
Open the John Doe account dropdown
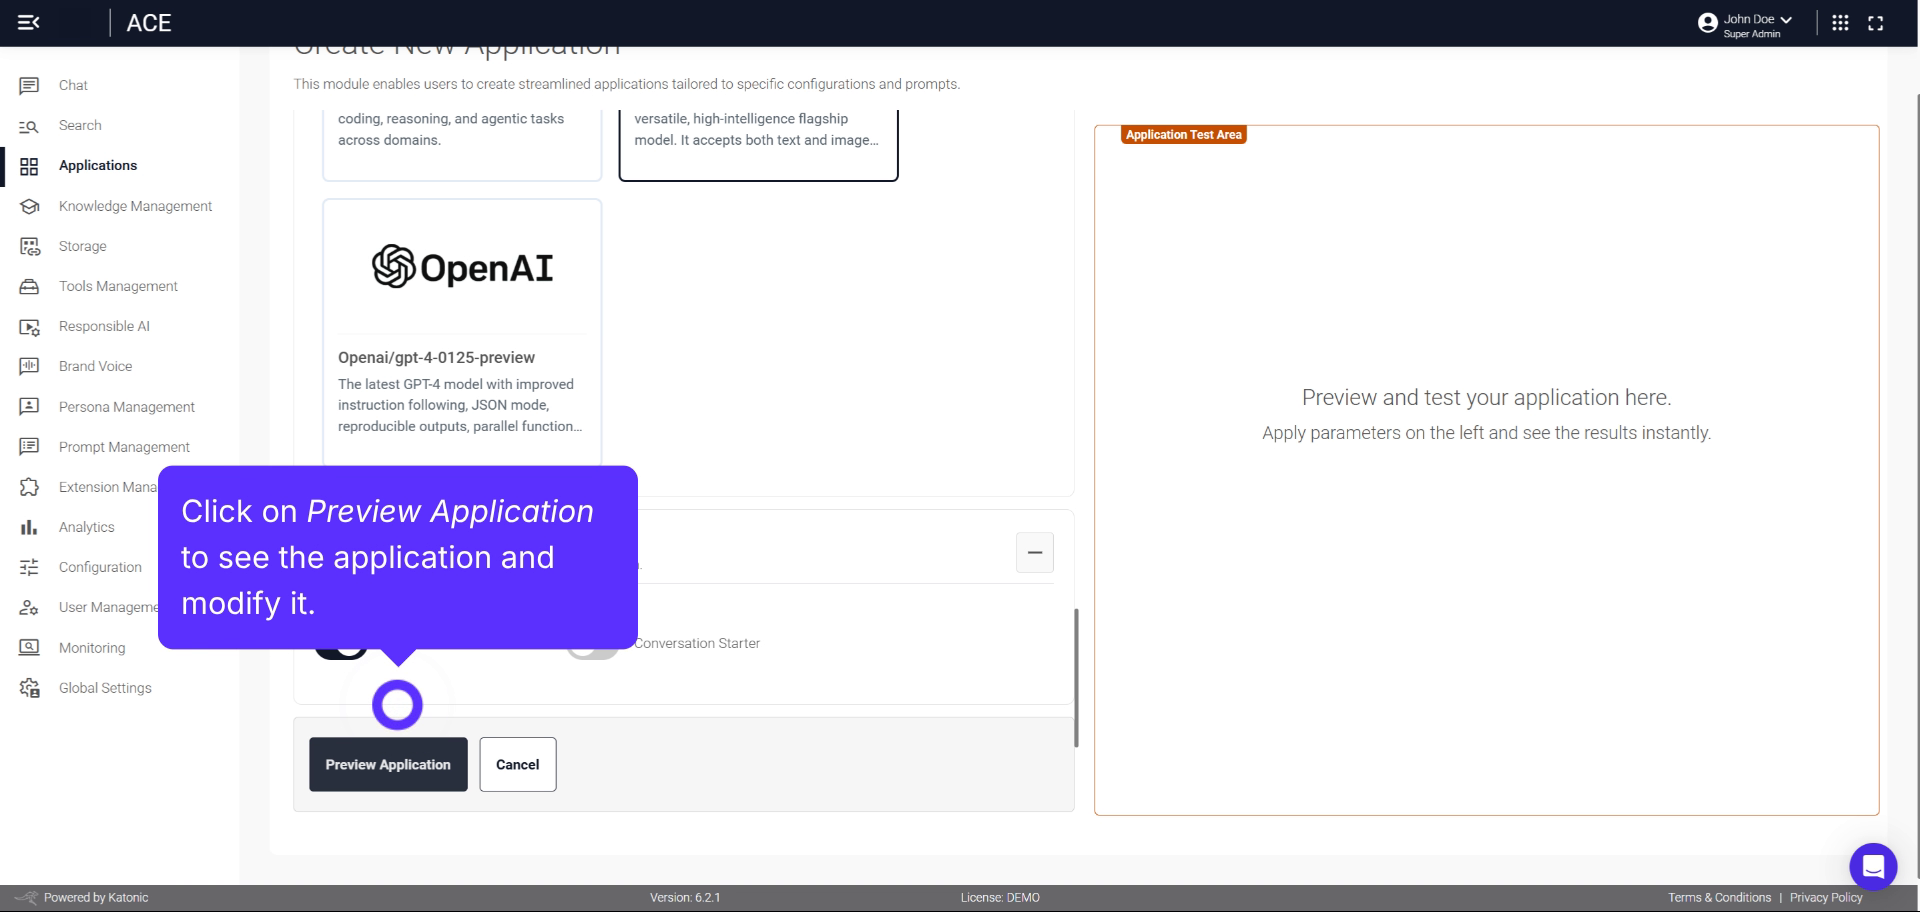[x=1745, y=20]
